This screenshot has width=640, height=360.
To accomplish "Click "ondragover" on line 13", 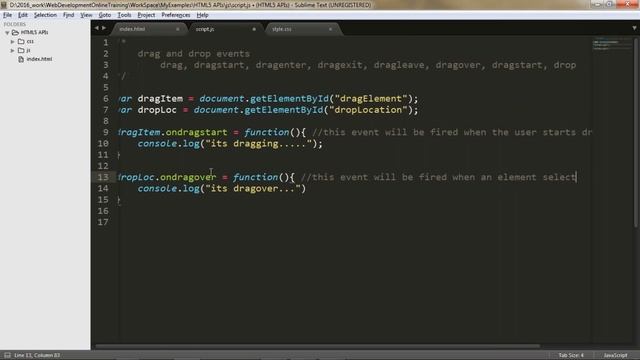I will click(x=188, y=177).
